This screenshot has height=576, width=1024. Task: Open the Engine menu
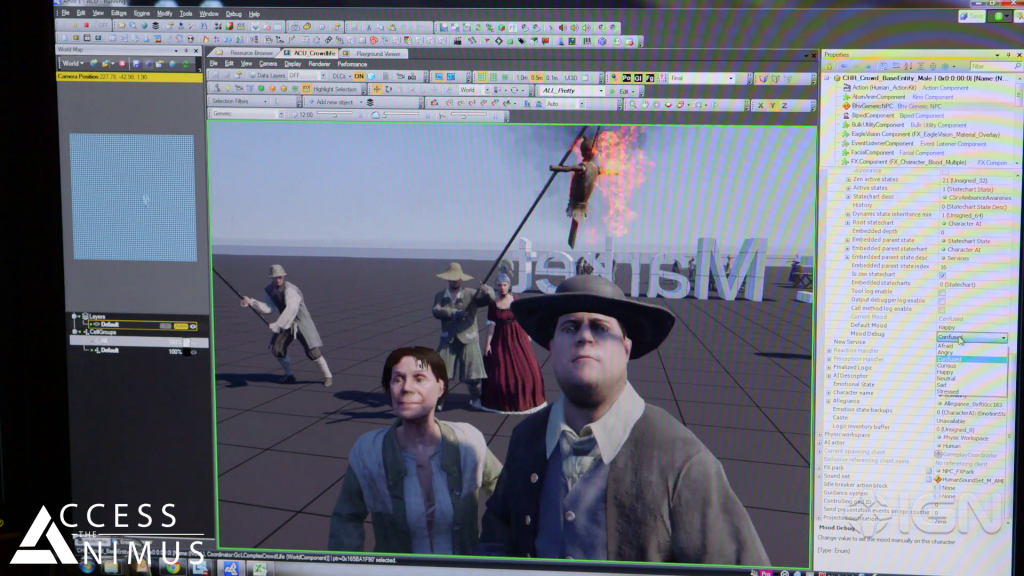coord(142,14)
